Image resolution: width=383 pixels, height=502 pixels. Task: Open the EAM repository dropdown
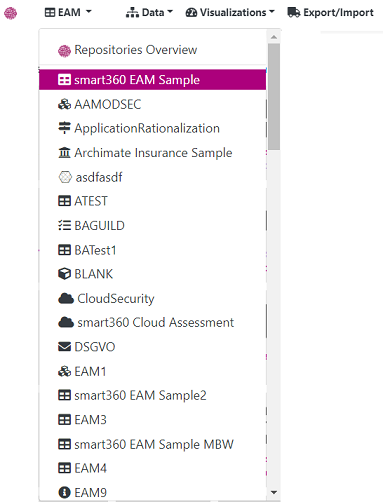click(68, 13)
